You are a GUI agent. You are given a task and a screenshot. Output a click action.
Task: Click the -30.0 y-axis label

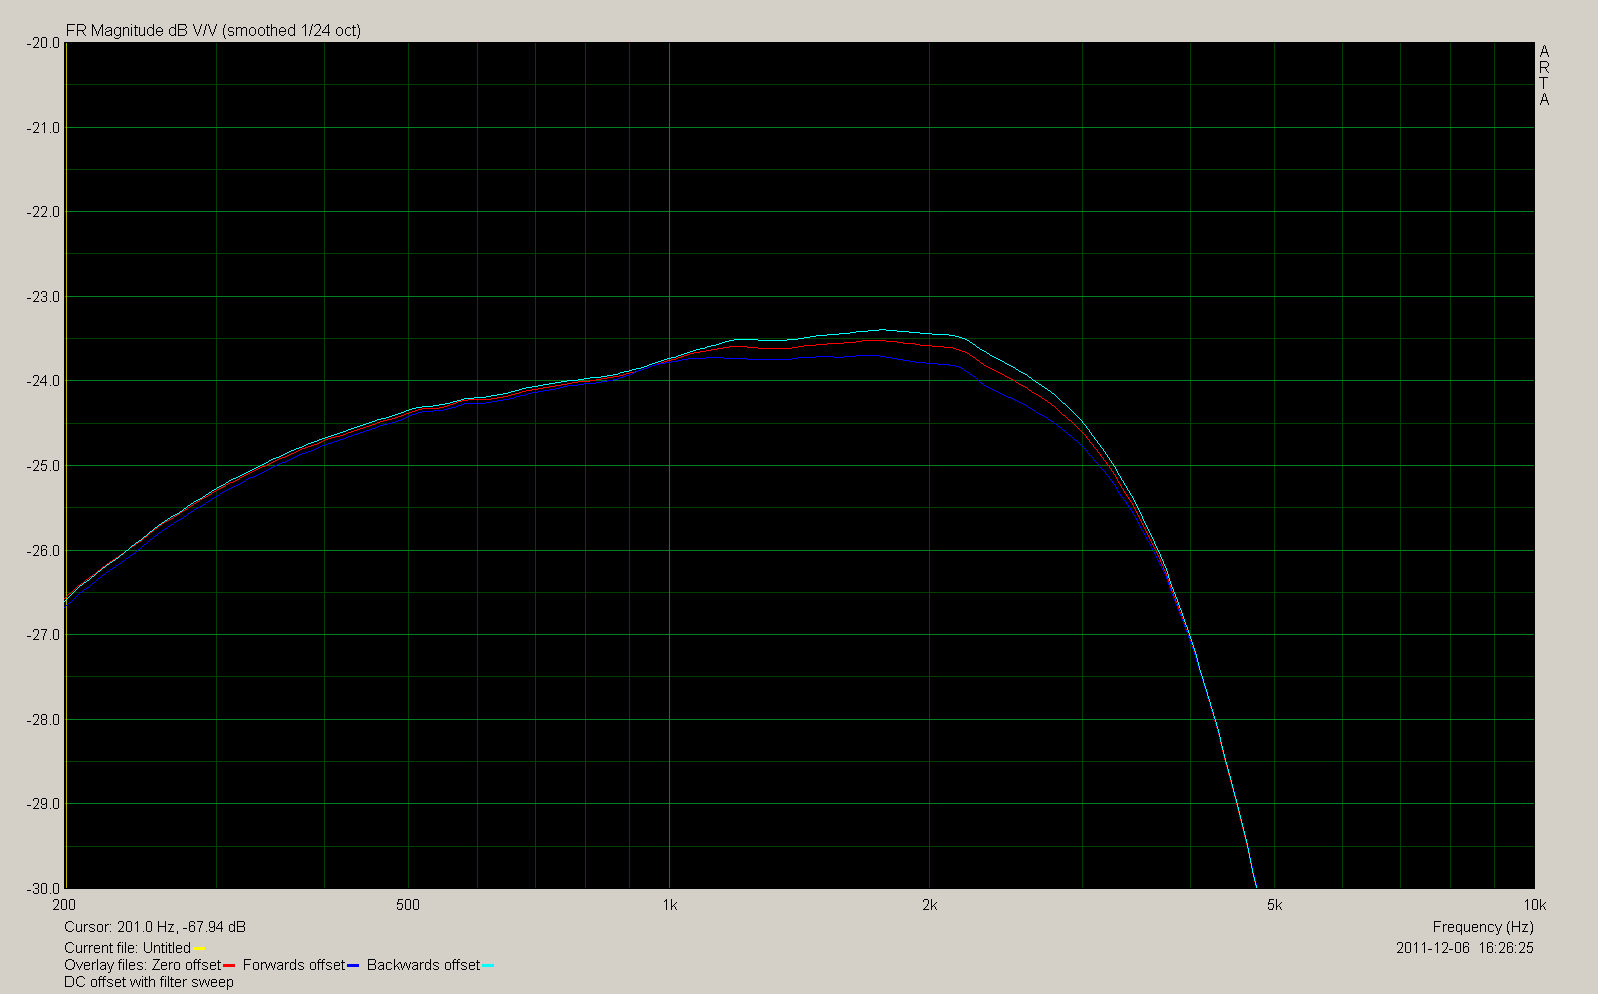43,888
